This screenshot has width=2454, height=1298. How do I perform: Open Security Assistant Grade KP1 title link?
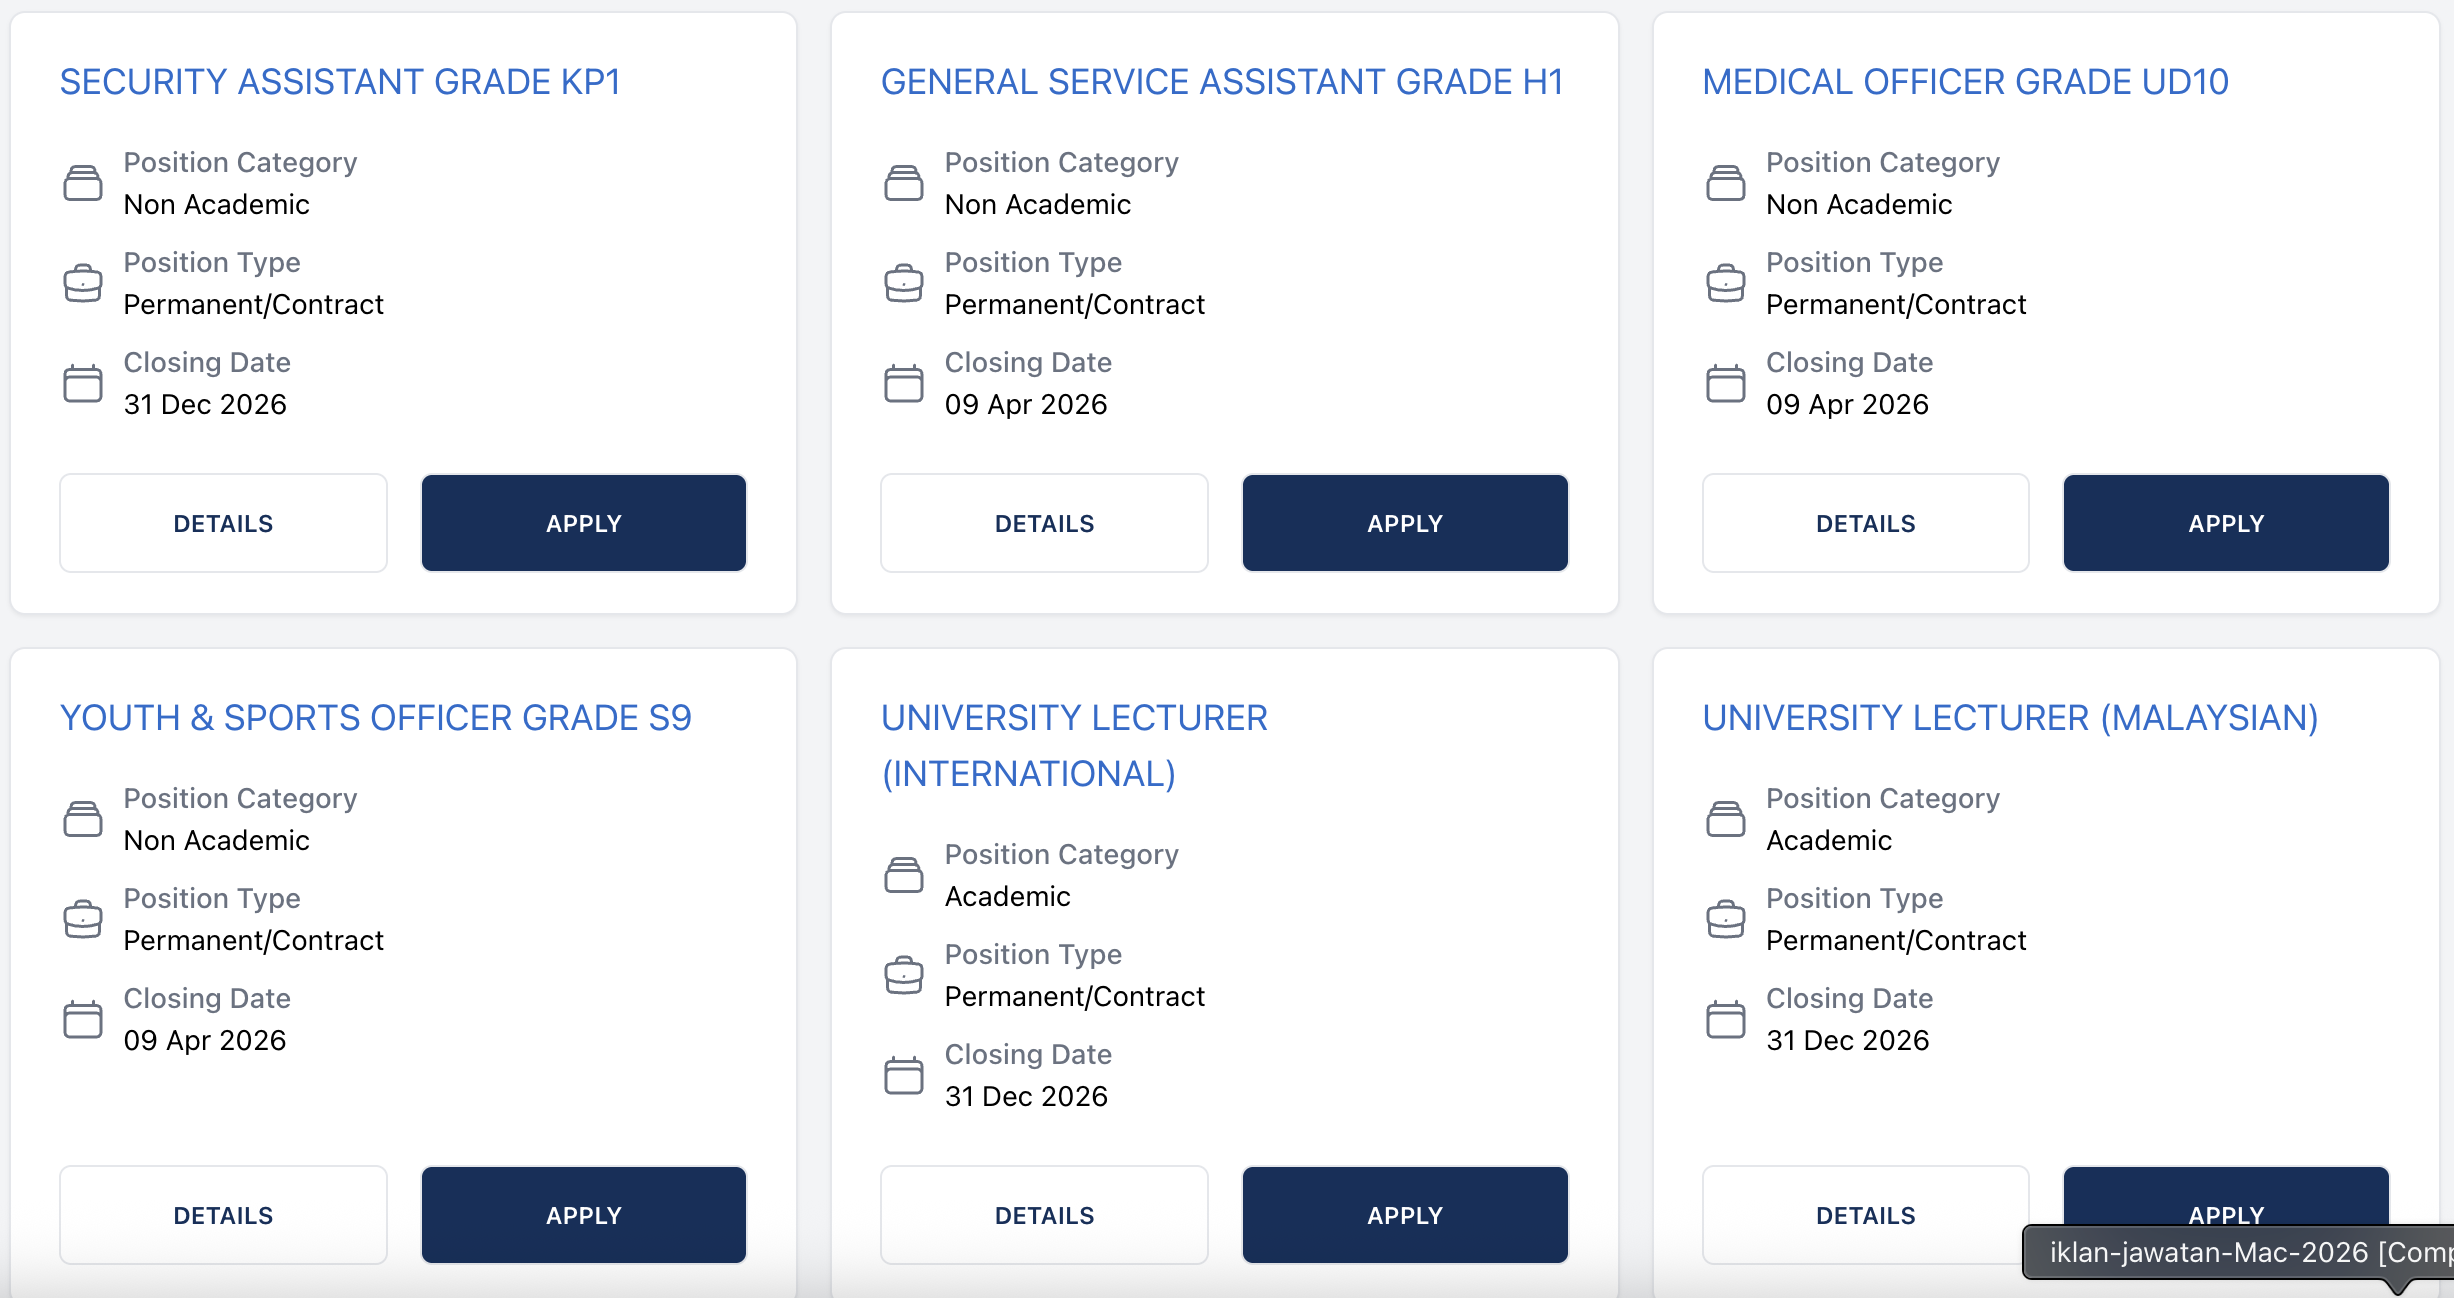(340, 82)
